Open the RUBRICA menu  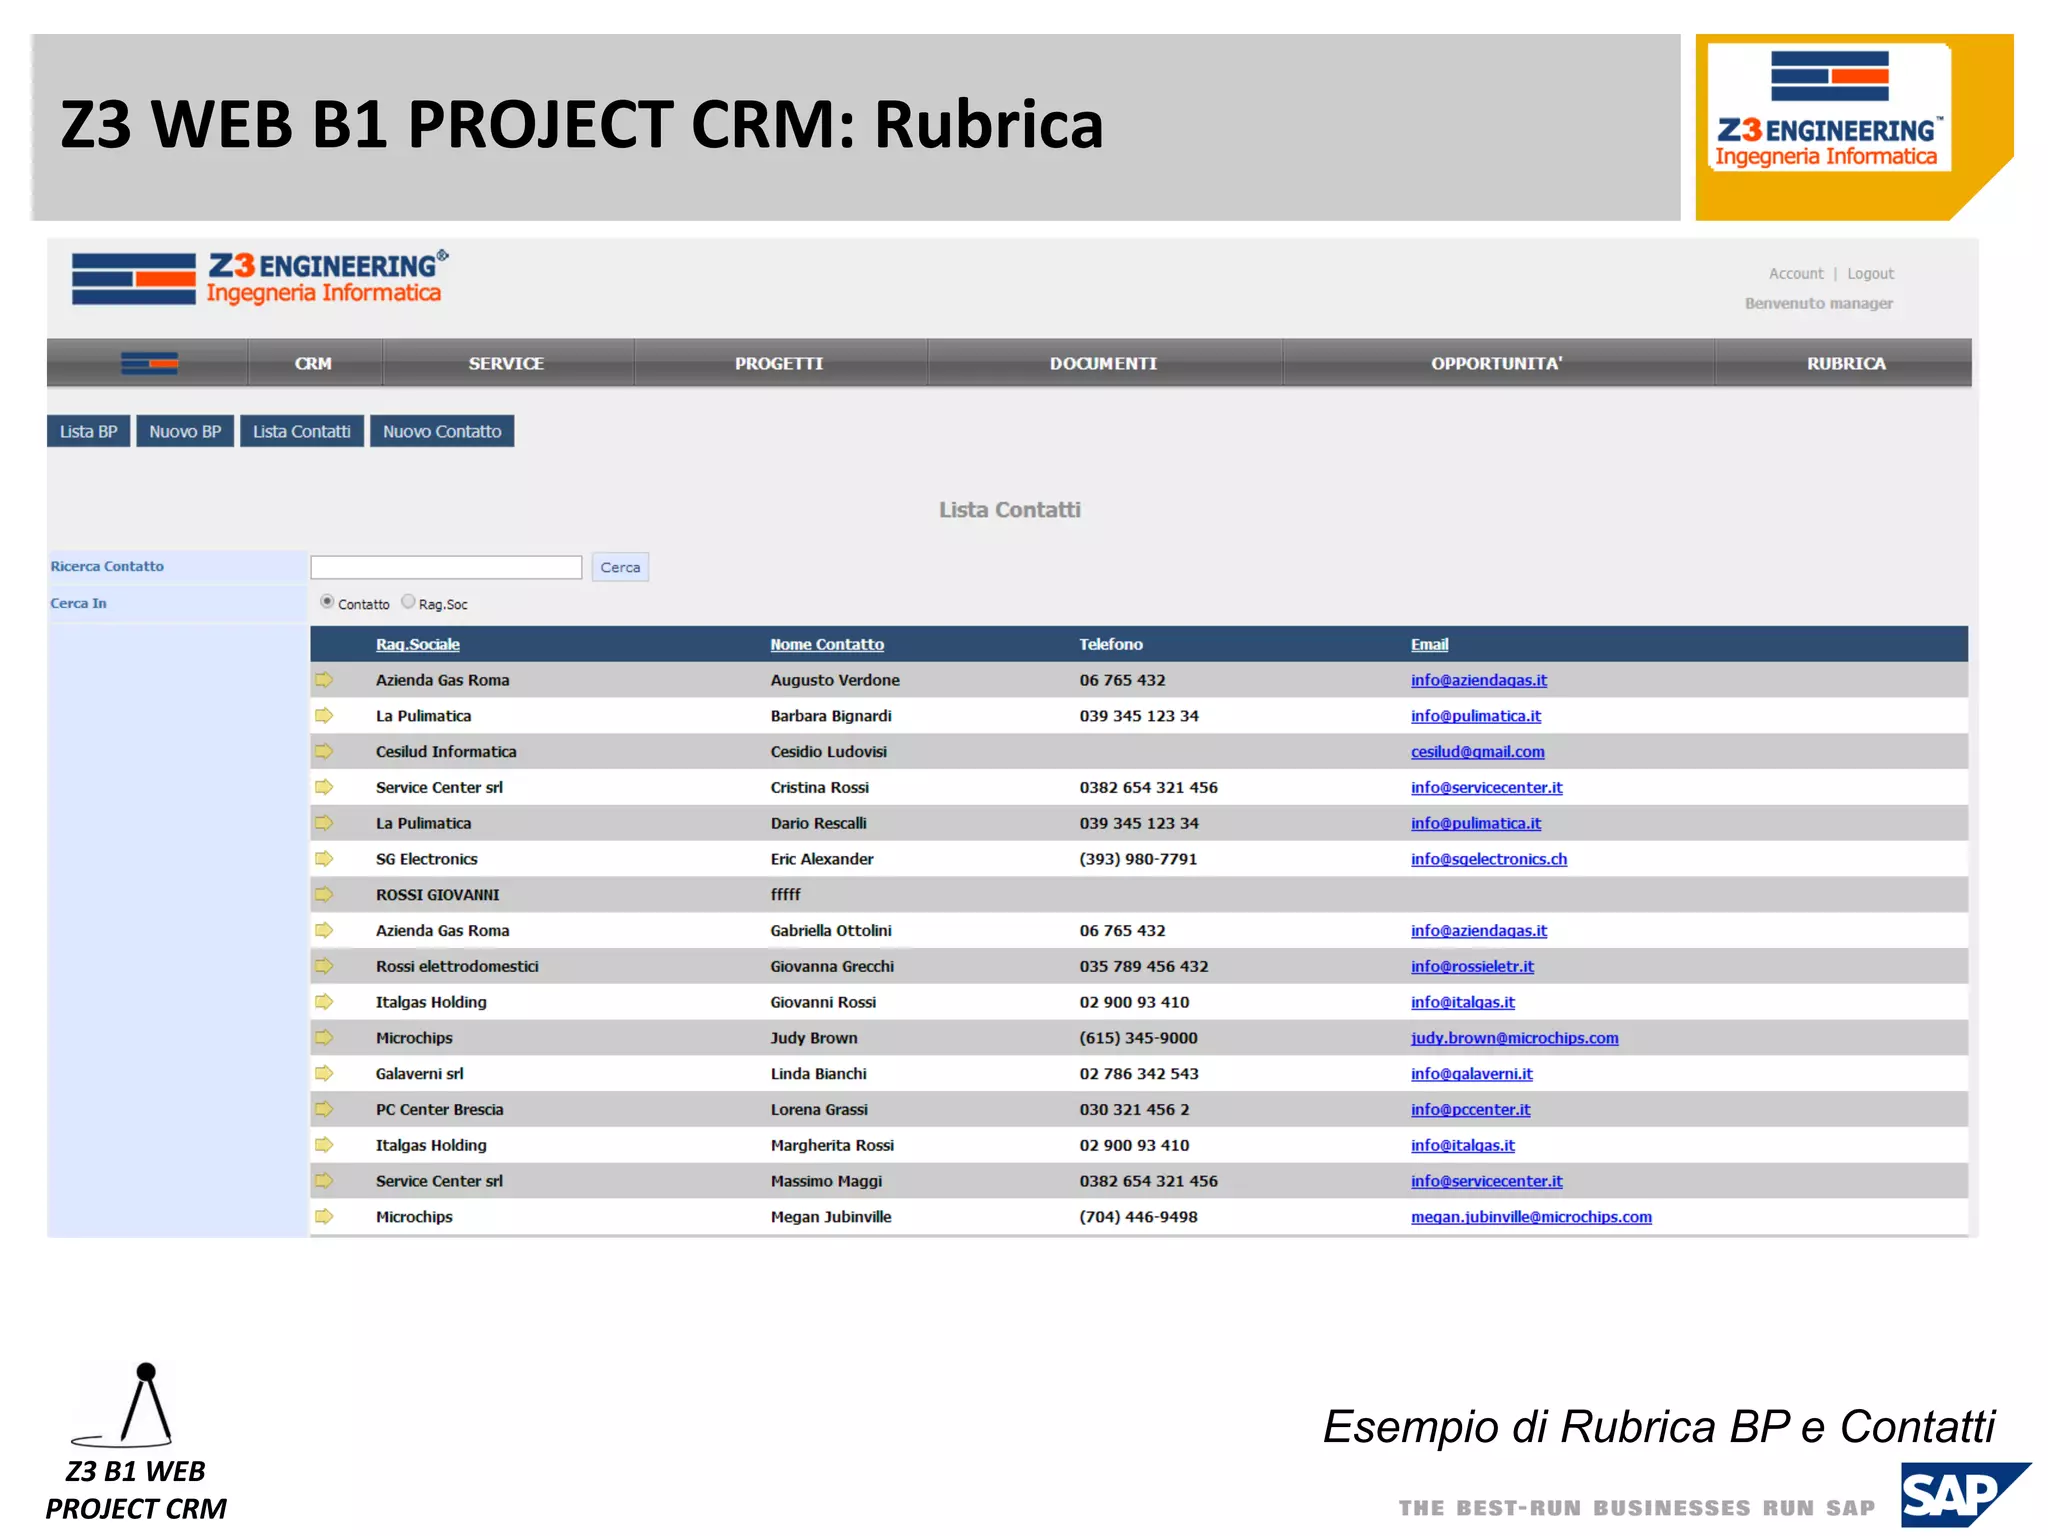pos(1846,363)
